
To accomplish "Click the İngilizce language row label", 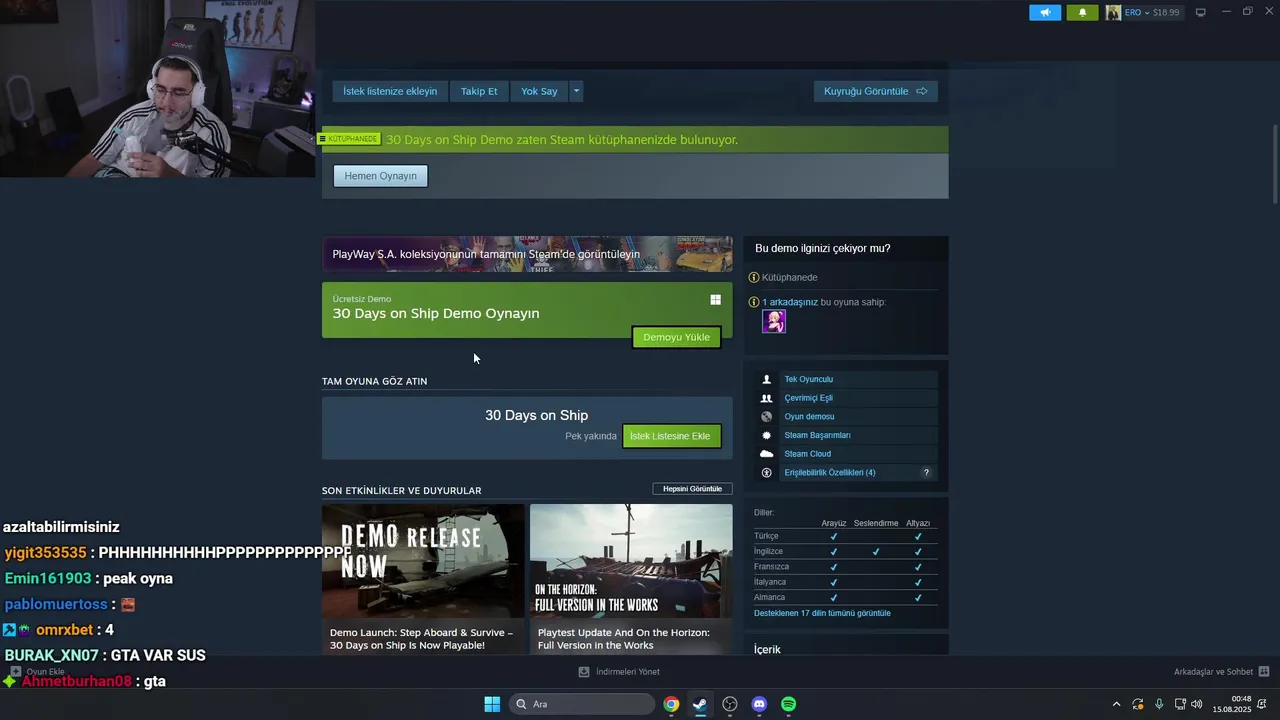I will pyautogui.click(x=768, y=551).
